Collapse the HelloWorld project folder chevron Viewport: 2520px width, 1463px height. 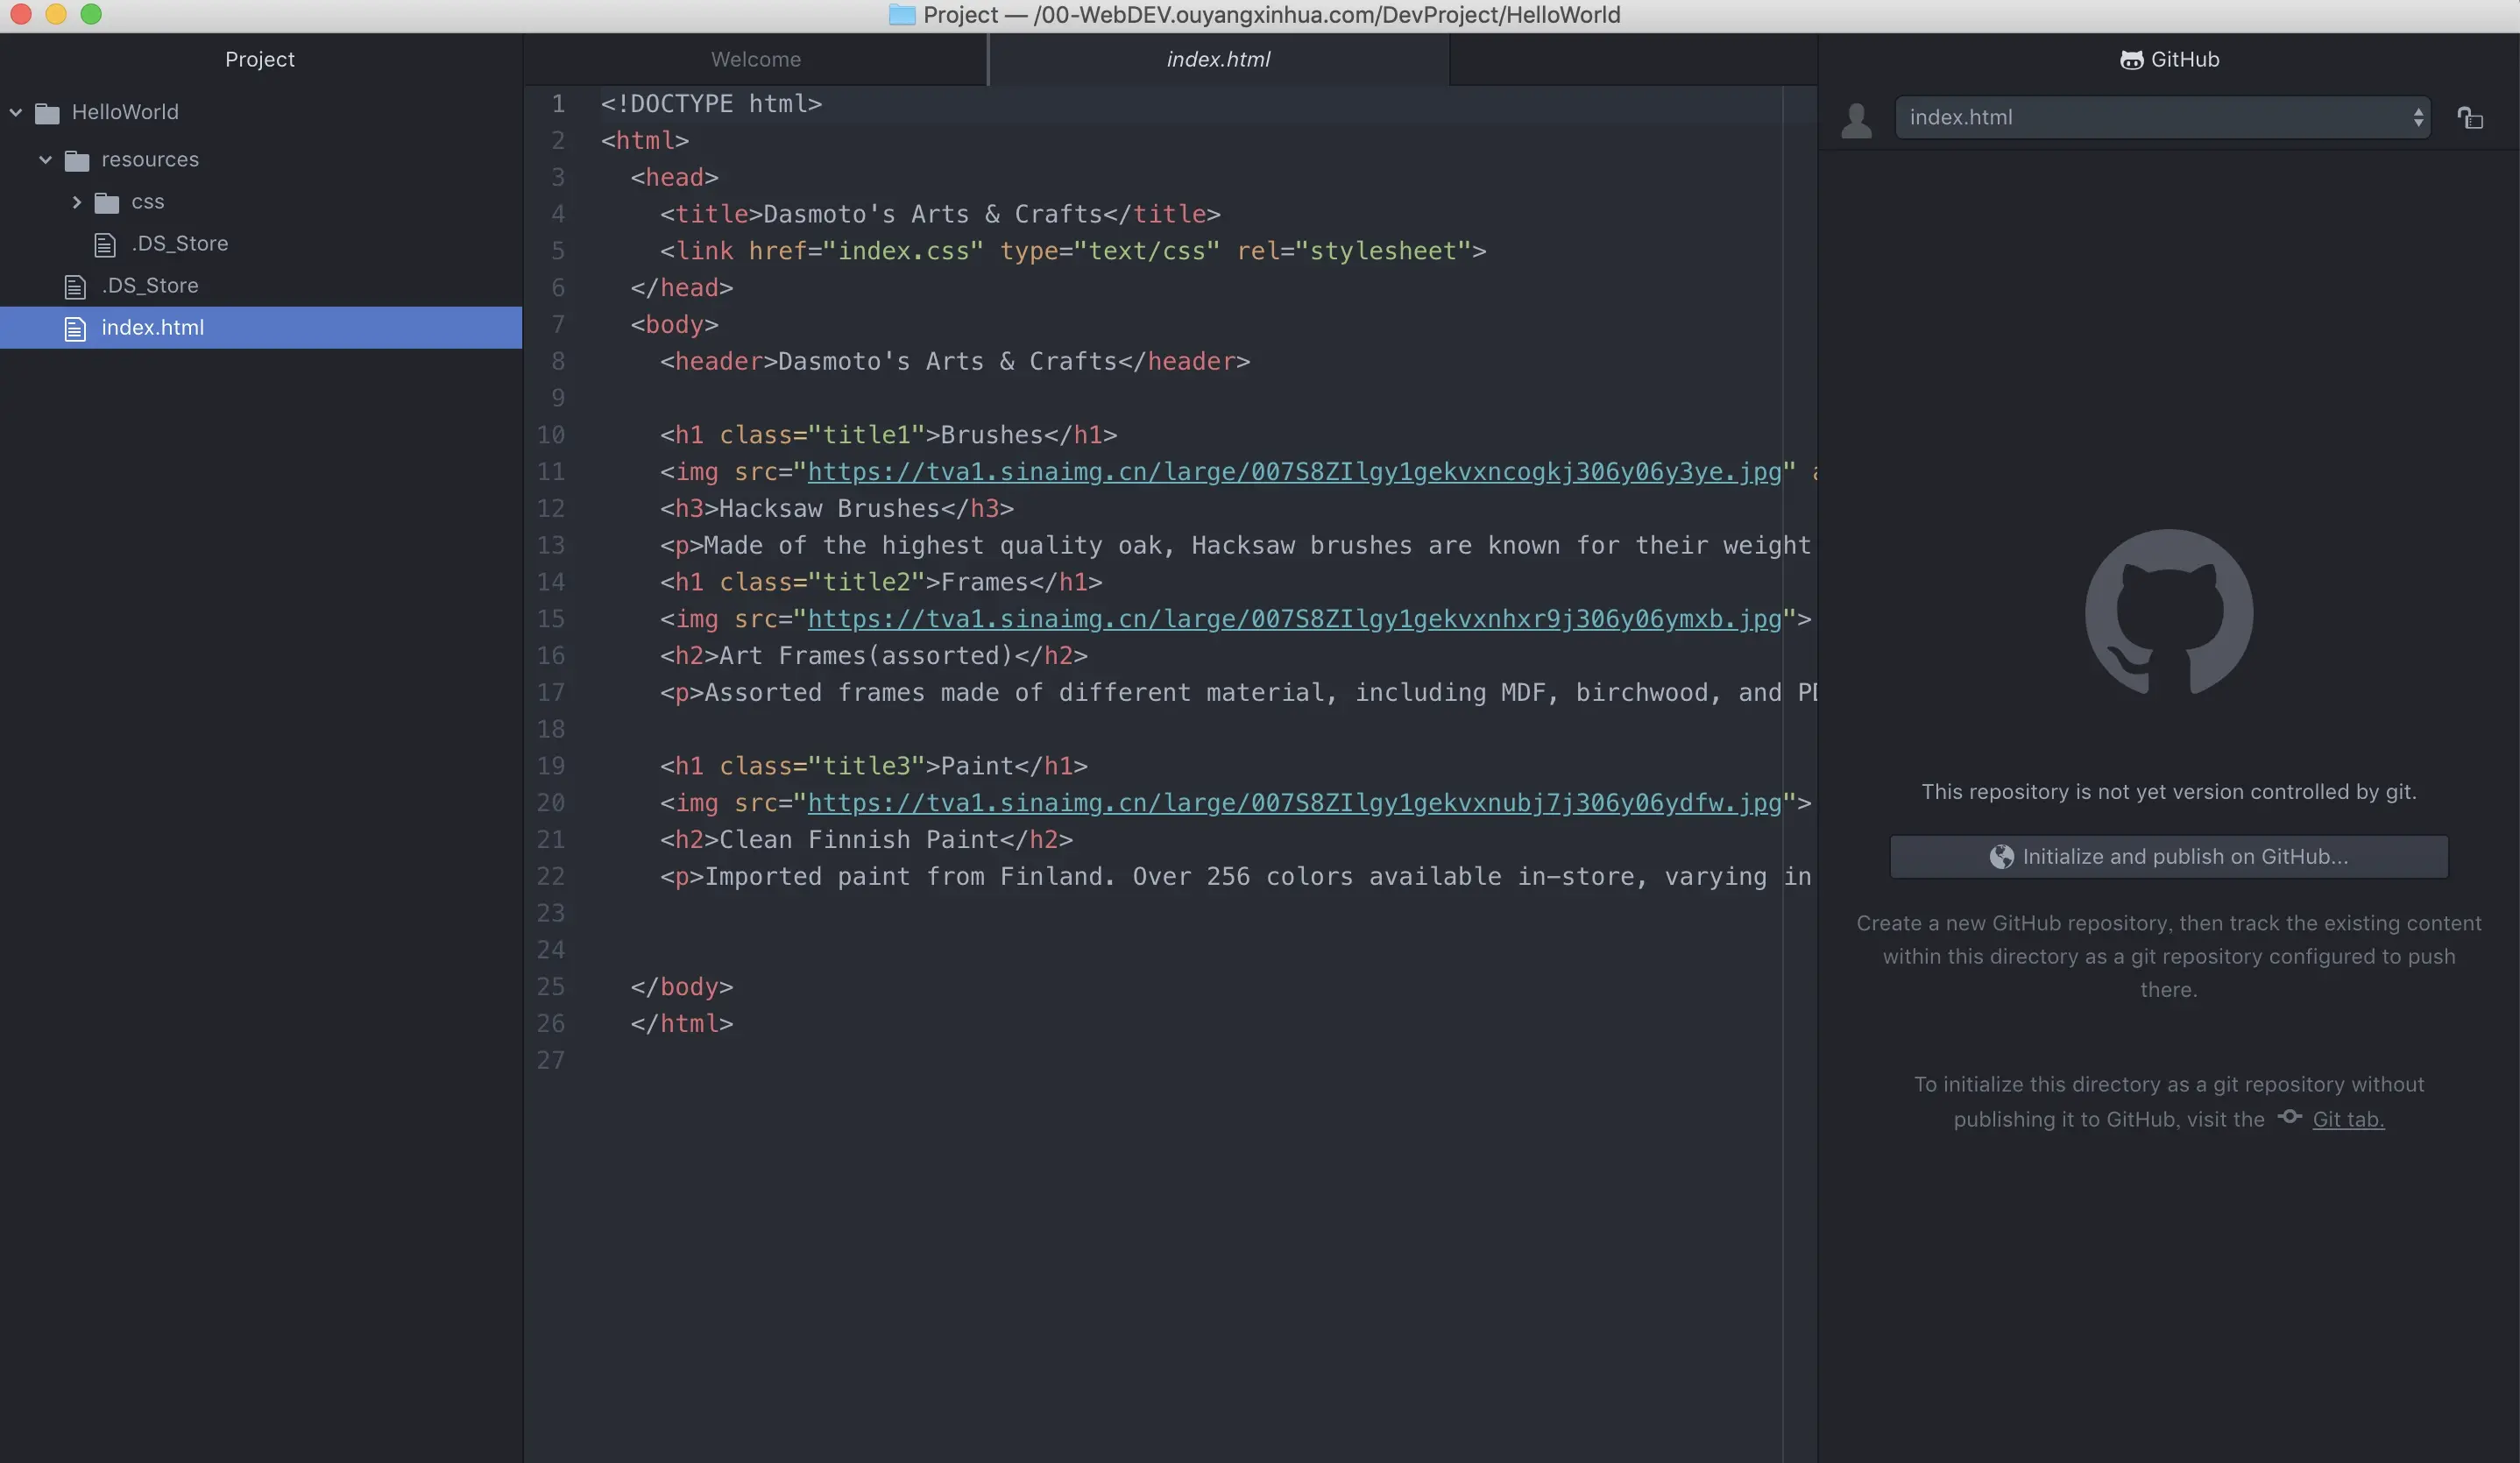pyautogui.click(x=16, y=112)
